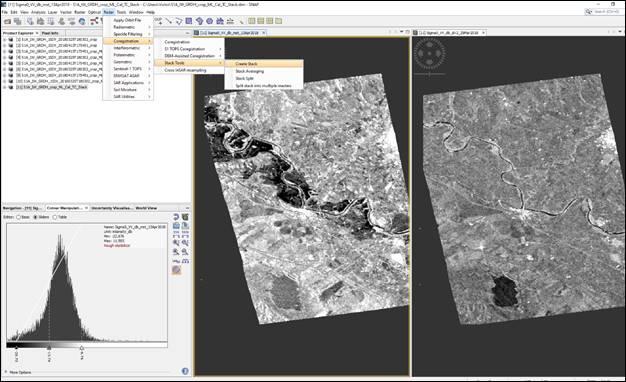This screenshot has width=626, height=382.
Task: Expand the Speckle Filtering submenu
Action: pyautogui.click(x=128, y=34)
